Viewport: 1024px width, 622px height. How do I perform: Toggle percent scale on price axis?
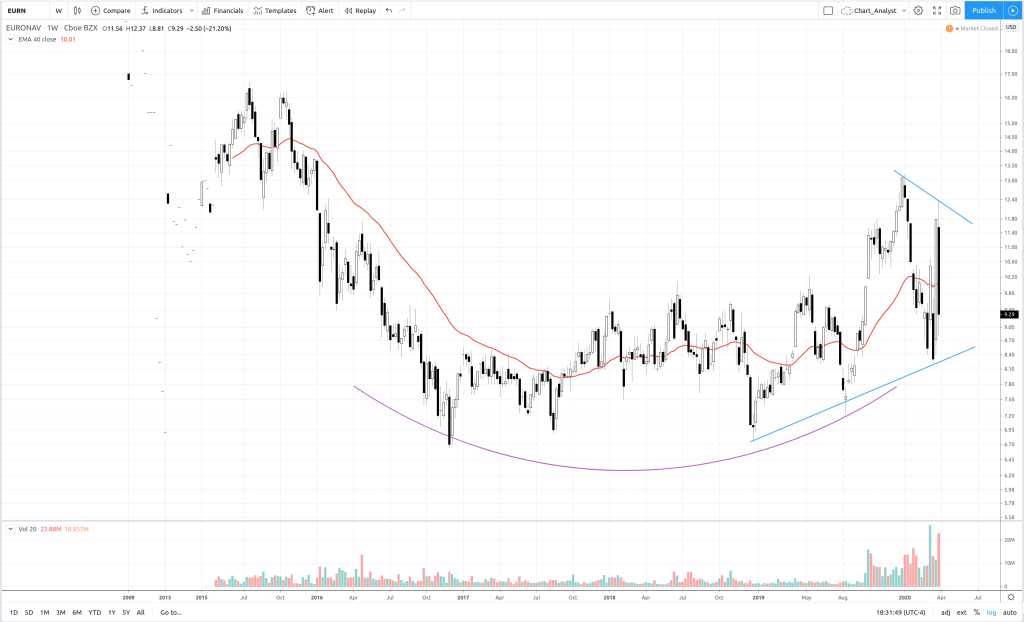[x=976, y=612]
